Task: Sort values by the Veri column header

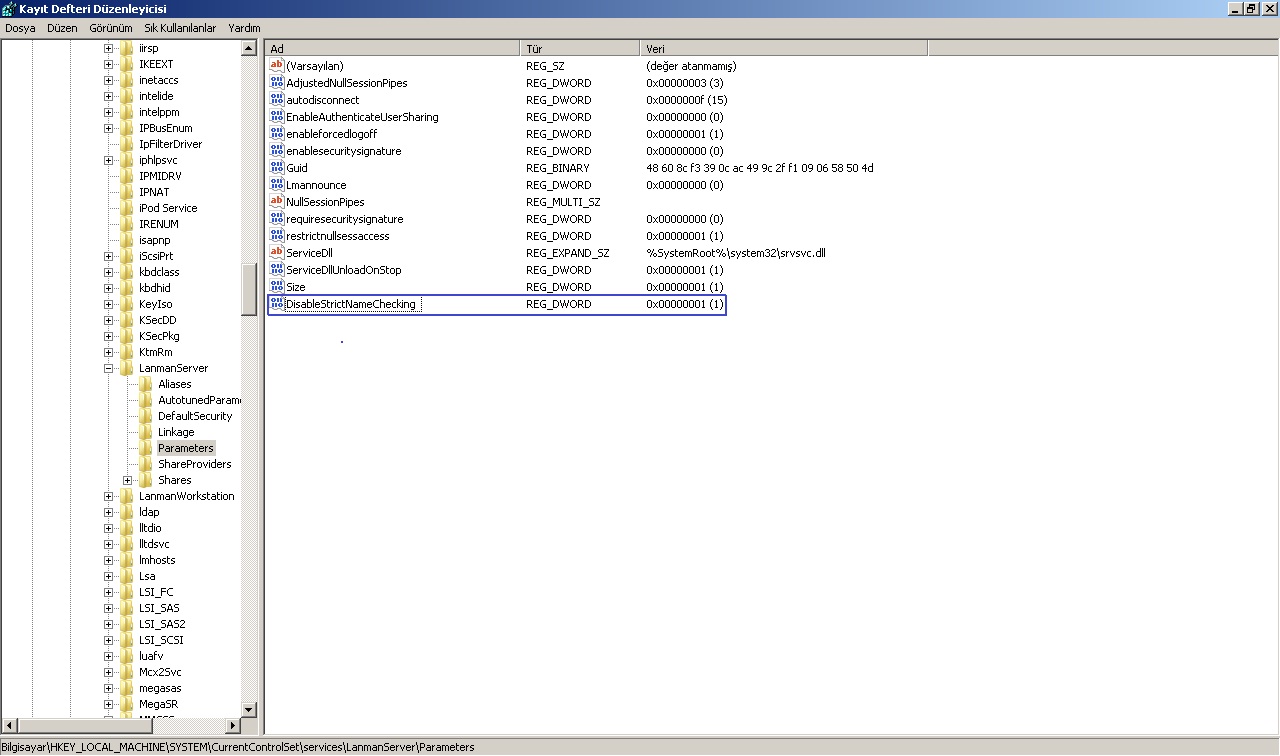Action: tap(784, 48)
